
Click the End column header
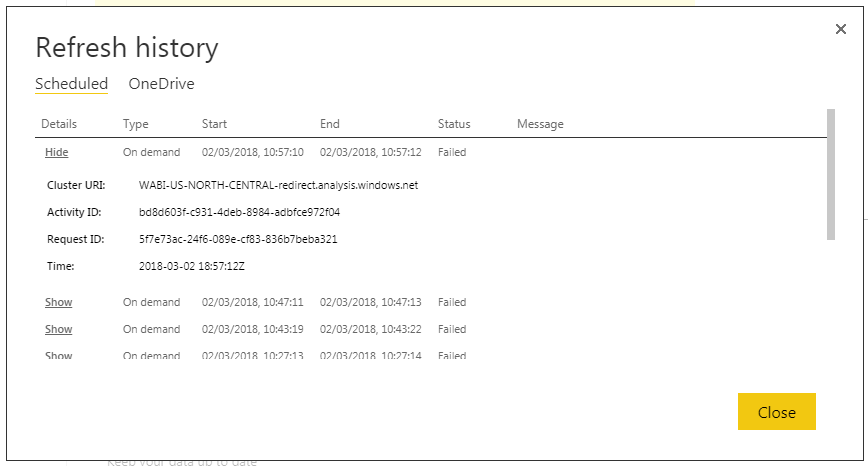[329, 124]
